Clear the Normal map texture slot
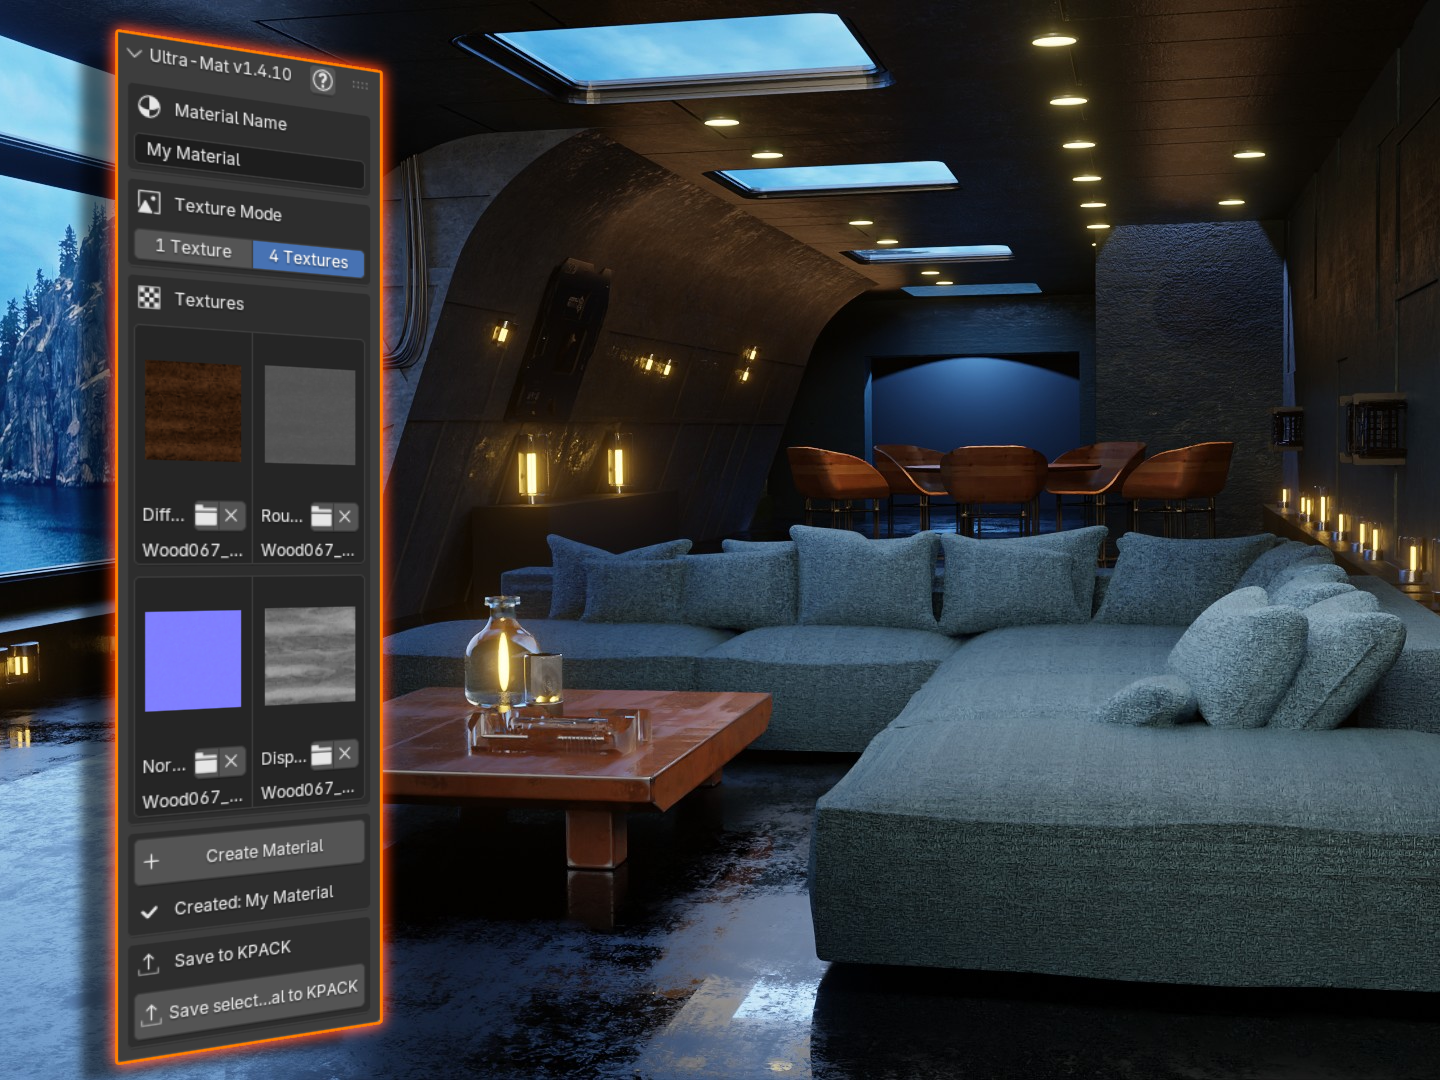The width and height of the screenshot is (1440, 1080). [231, 761]
